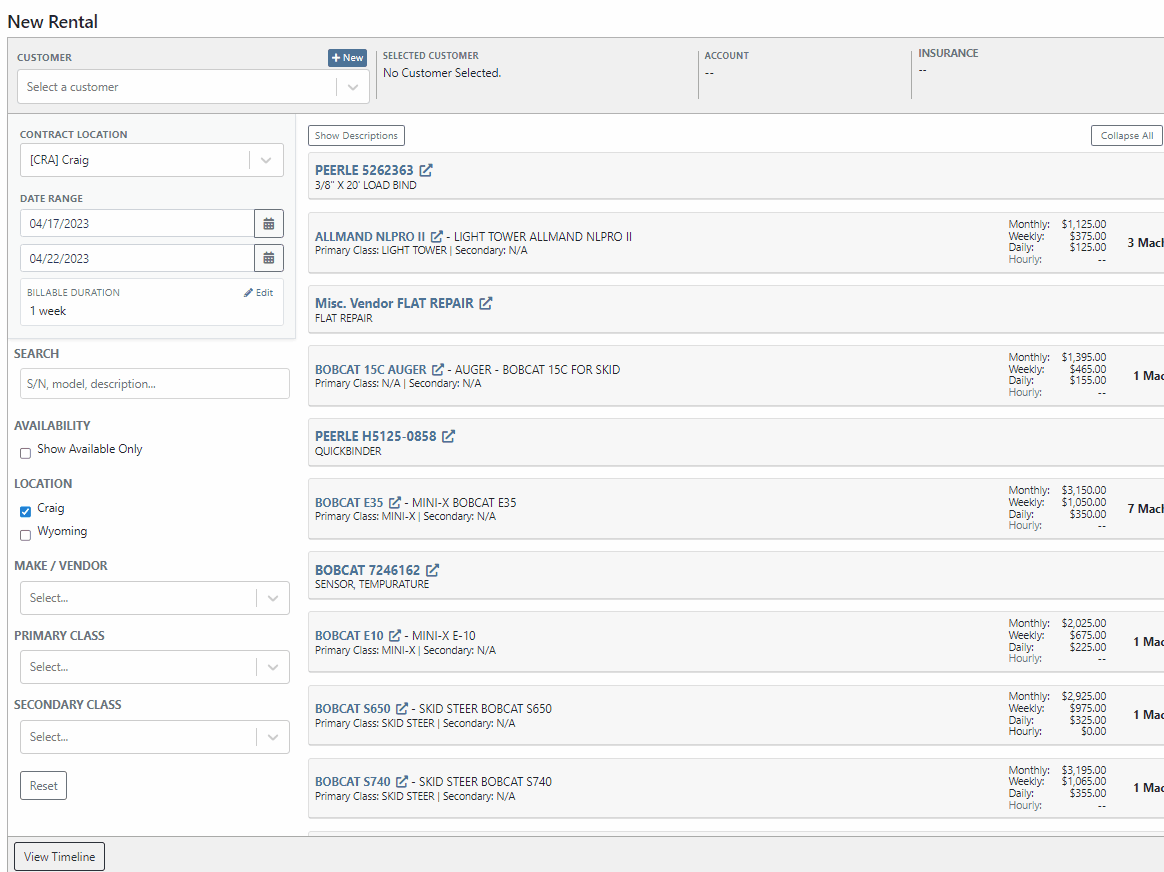
Task: Click the "$1,065.00" weekly rate for BOBCAT S740
Action: pos(1084,781)
